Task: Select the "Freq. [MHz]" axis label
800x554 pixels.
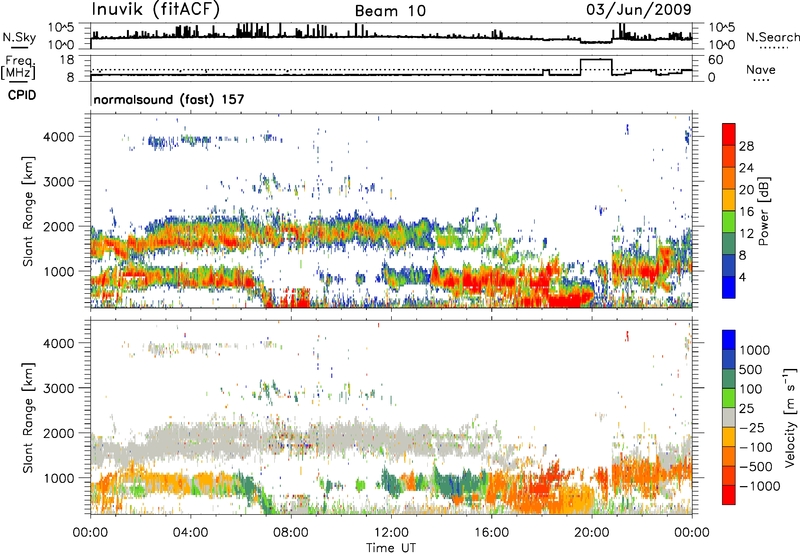Action: pos(18,67)
